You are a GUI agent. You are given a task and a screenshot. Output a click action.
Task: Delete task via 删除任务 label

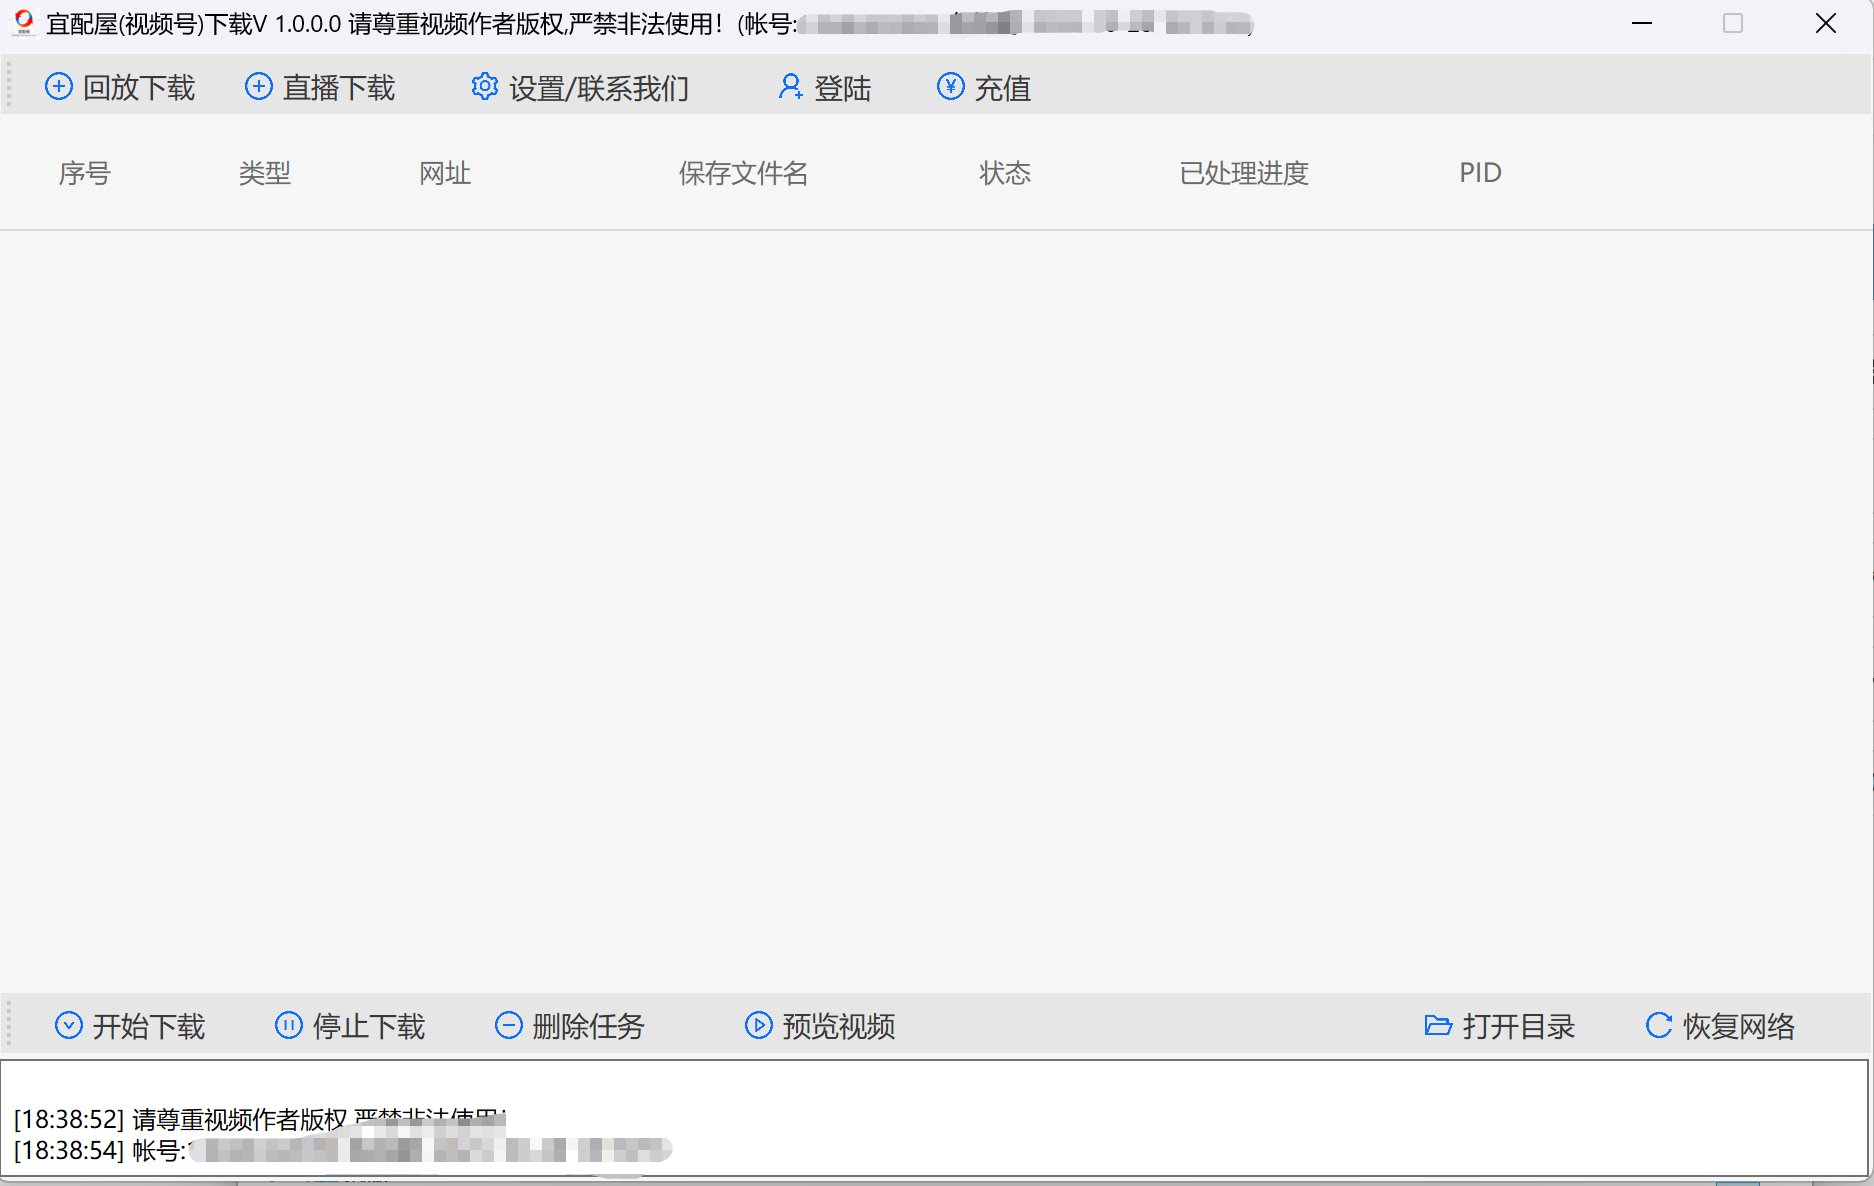tap(589, 1026)
